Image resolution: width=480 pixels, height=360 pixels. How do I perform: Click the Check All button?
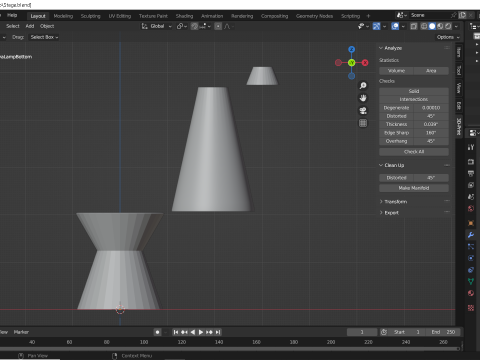(414, 152)
